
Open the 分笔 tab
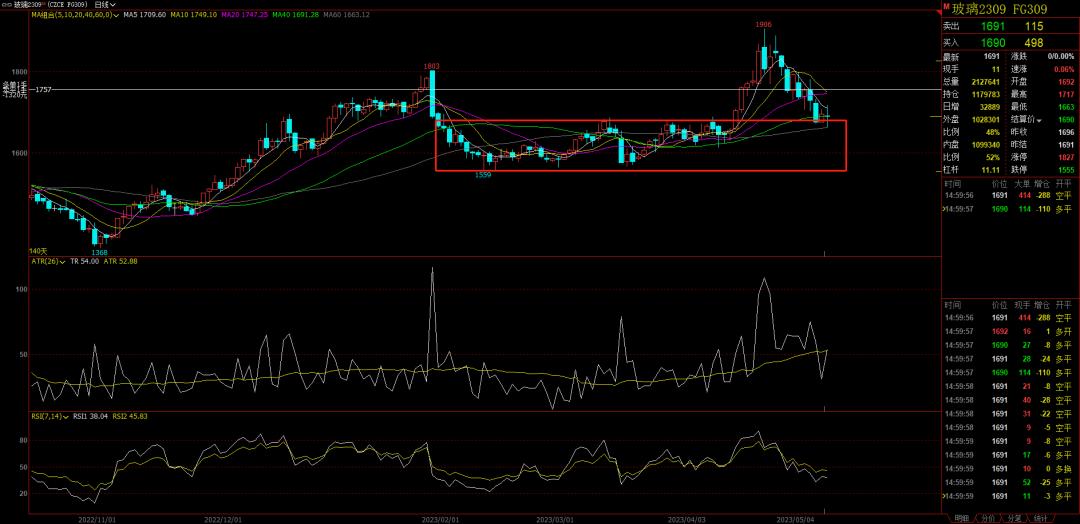click(x=1014, y=518)
